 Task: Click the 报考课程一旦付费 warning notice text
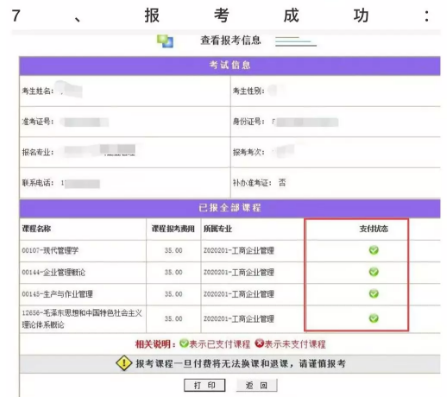[240, 363]
